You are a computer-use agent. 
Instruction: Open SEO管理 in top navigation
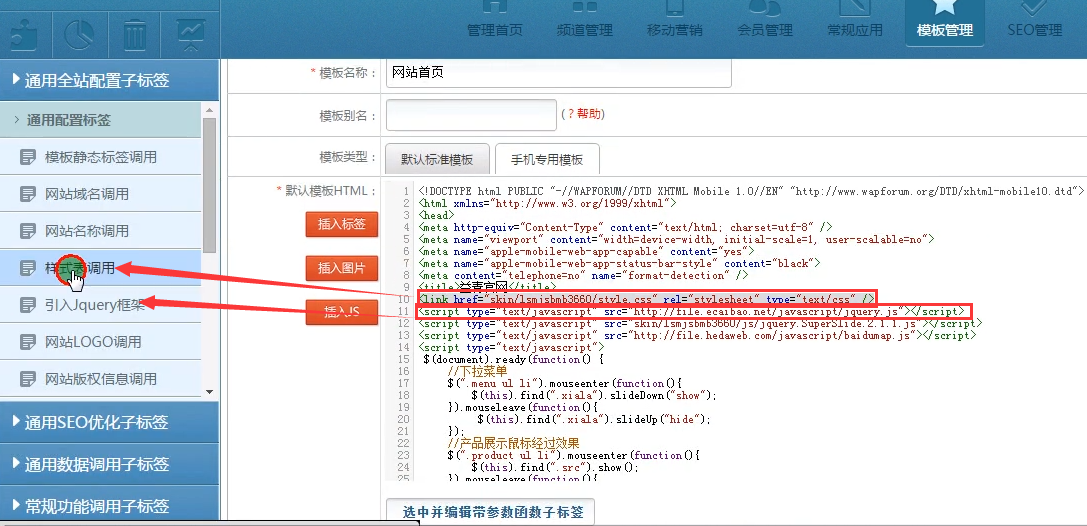pyautogui.click(x=1034, y=22)
